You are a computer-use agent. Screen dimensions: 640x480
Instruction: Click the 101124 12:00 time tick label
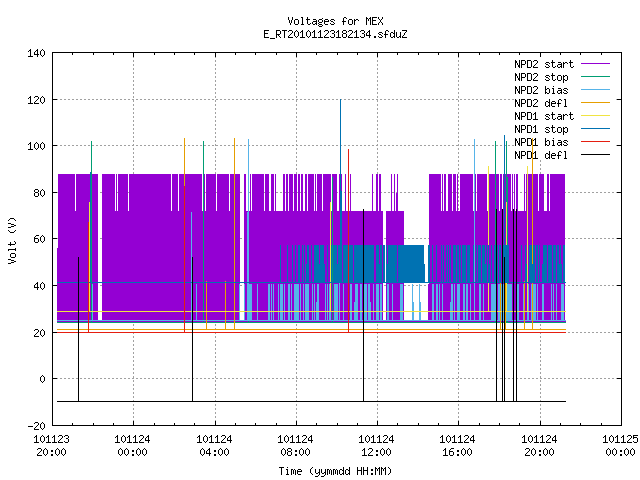click(376, 446)
